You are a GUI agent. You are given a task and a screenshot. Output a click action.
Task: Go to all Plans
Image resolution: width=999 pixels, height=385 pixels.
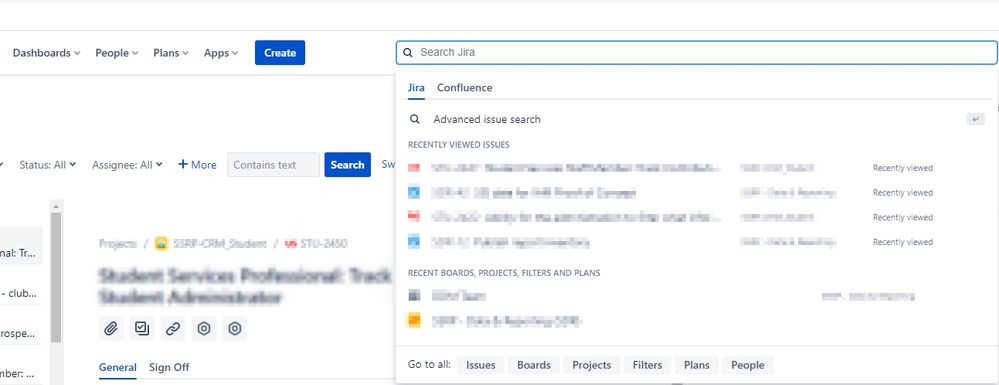tap(696, 365)
